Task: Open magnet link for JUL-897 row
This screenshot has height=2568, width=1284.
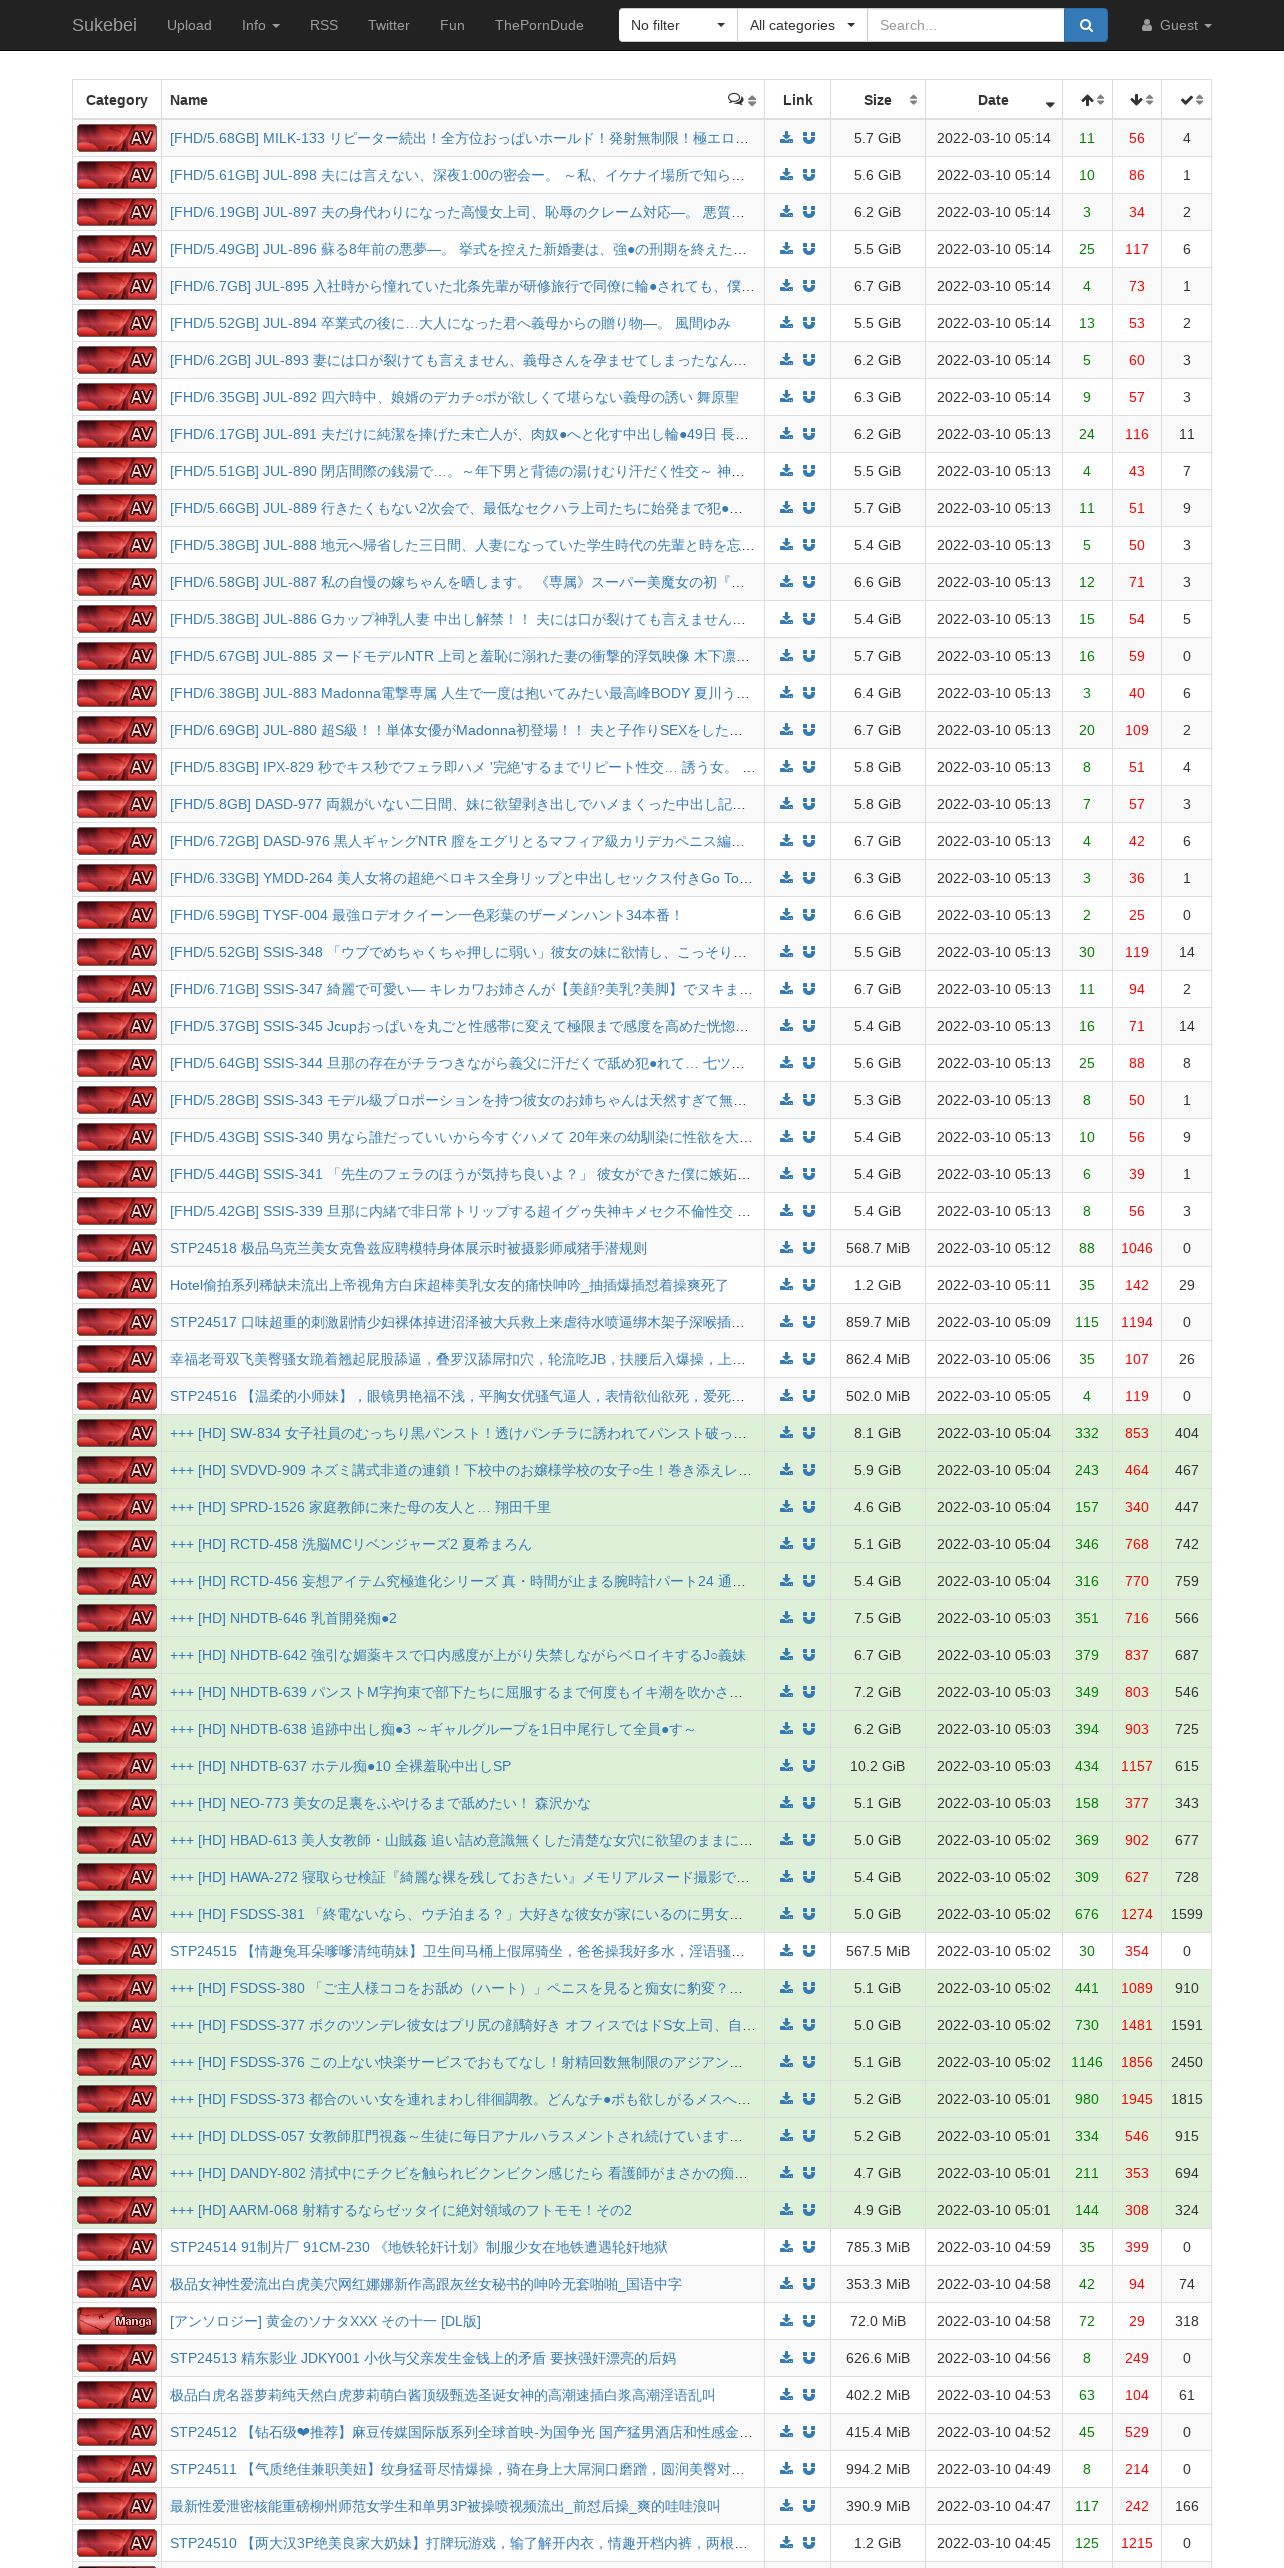Action: point(809,212)
